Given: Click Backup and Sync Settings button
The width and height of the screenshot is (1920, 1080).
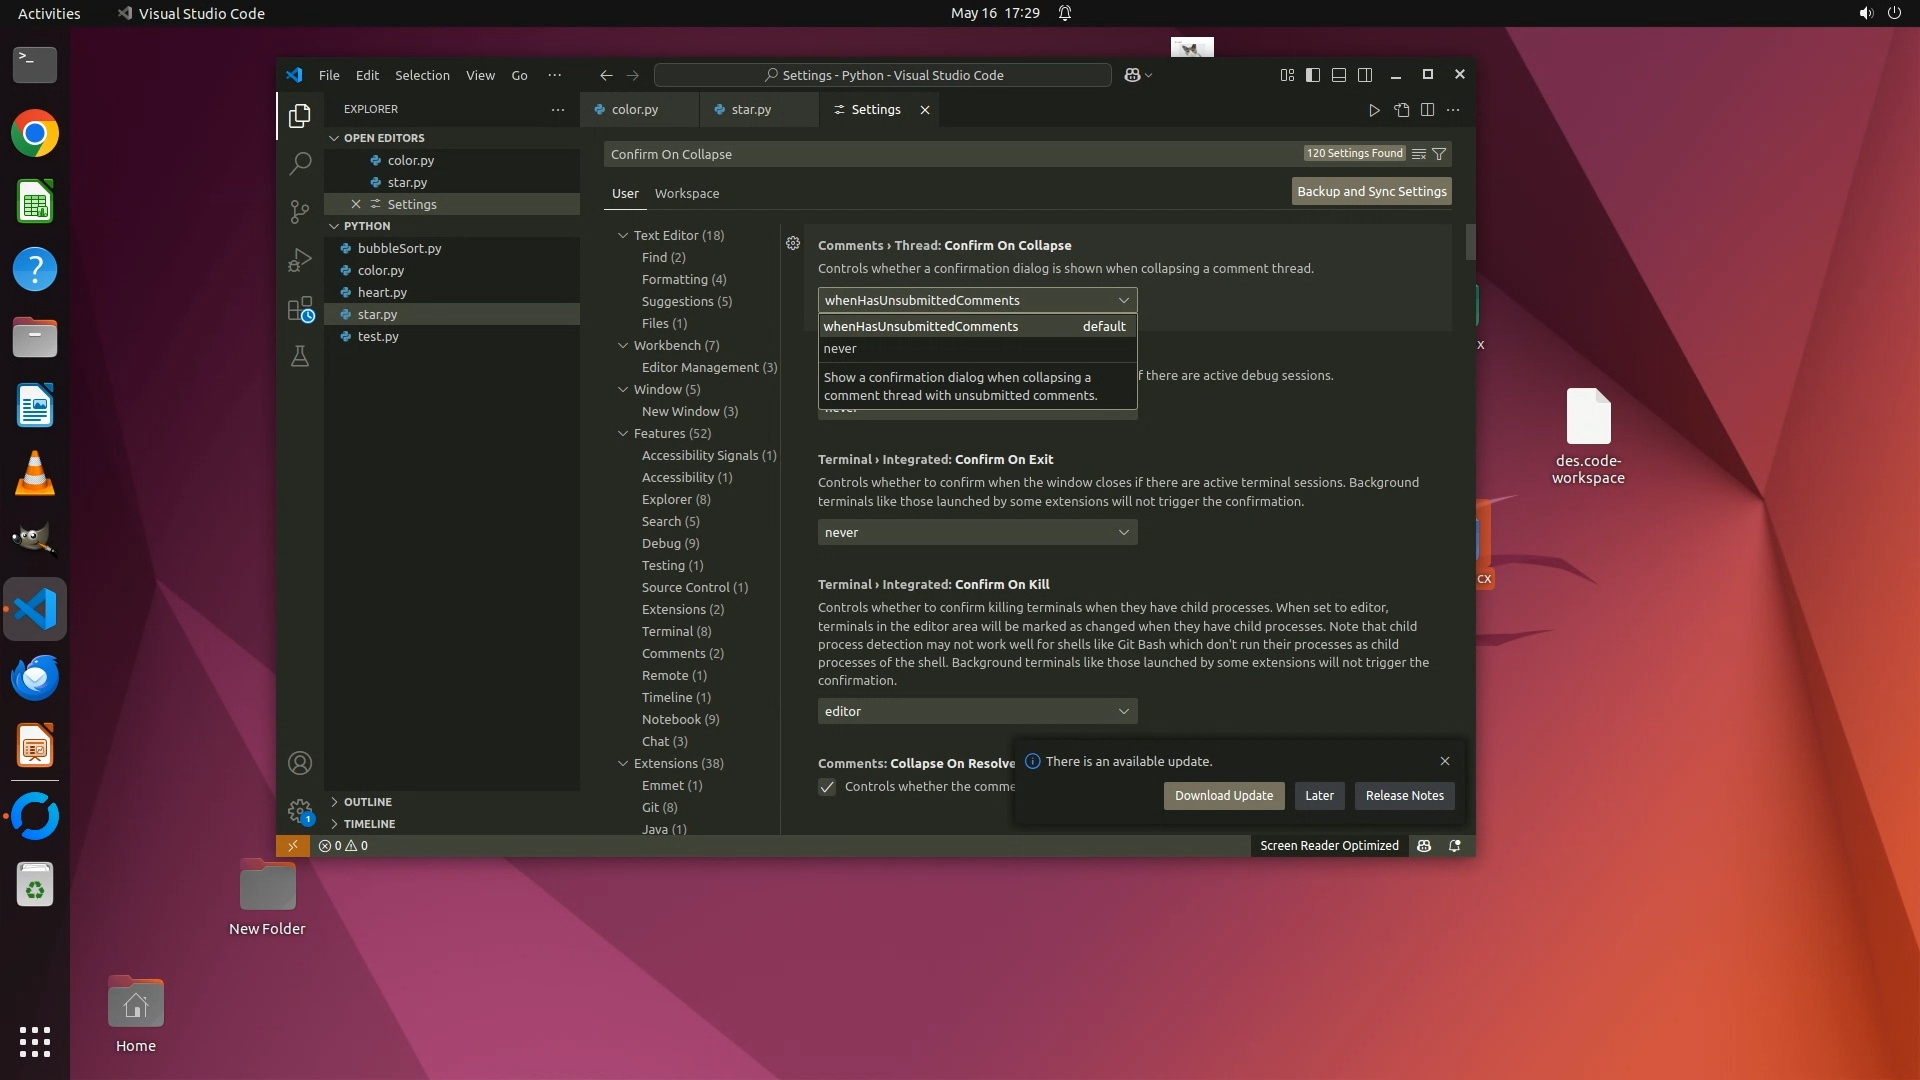Looking at the screenshot, I should point(1371,191).
